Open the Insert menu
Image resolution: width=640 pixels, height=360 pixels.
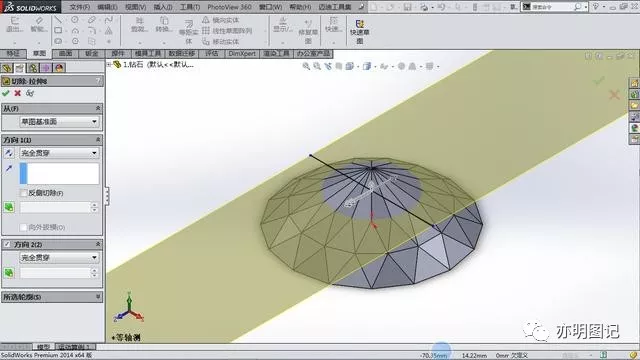pos(163,7)
